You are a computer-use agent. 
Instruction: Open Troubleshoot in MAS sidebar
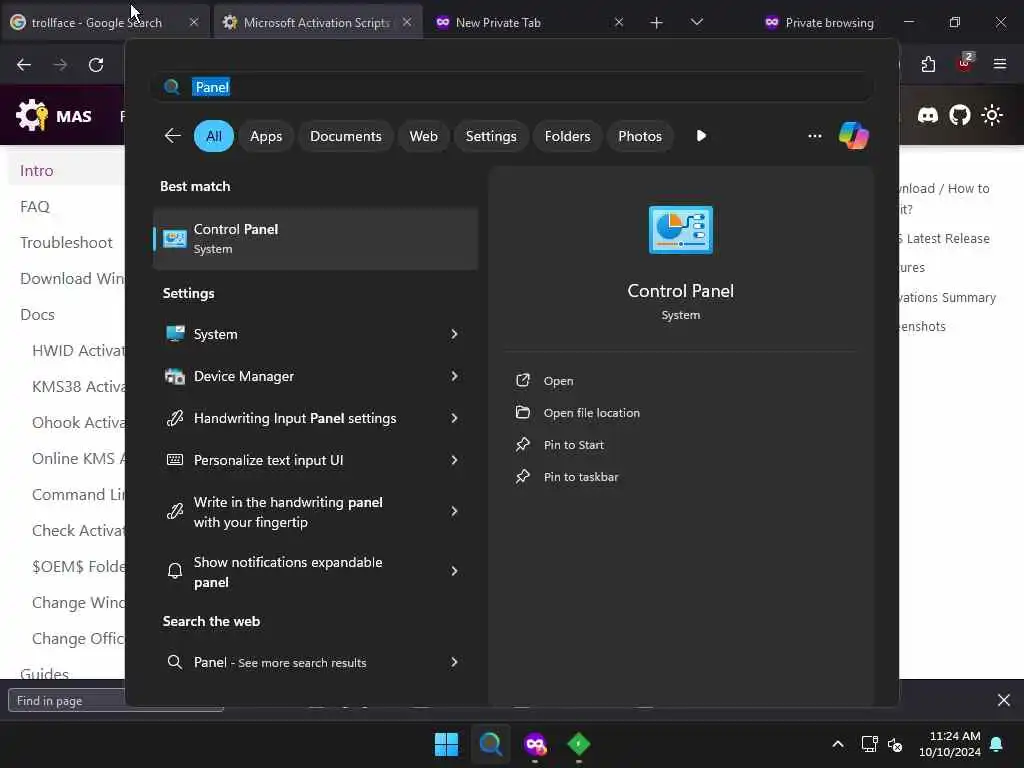point(66,242)
